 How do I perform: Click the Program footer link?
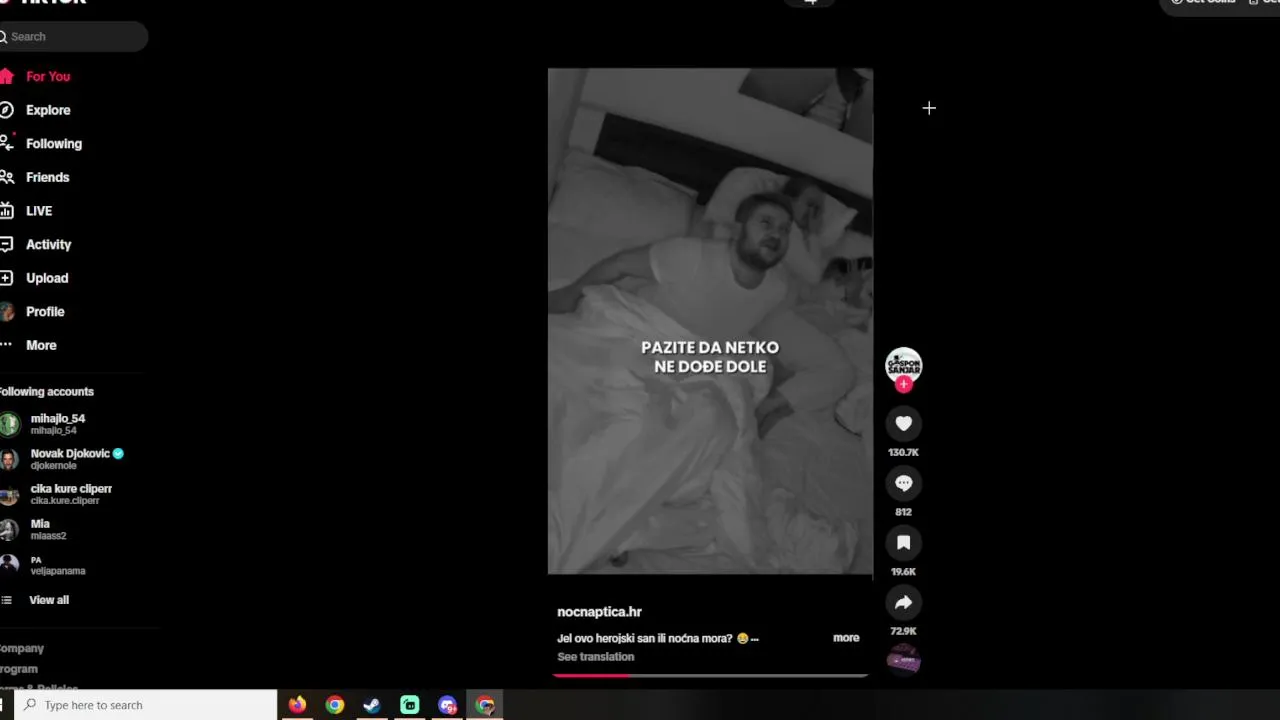coord(19,669)
